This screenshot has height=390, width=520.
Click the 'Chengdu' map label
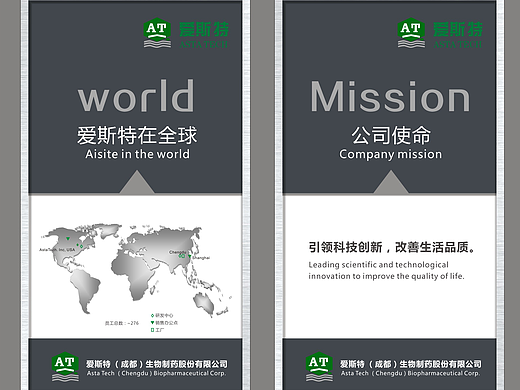point(177,252)
